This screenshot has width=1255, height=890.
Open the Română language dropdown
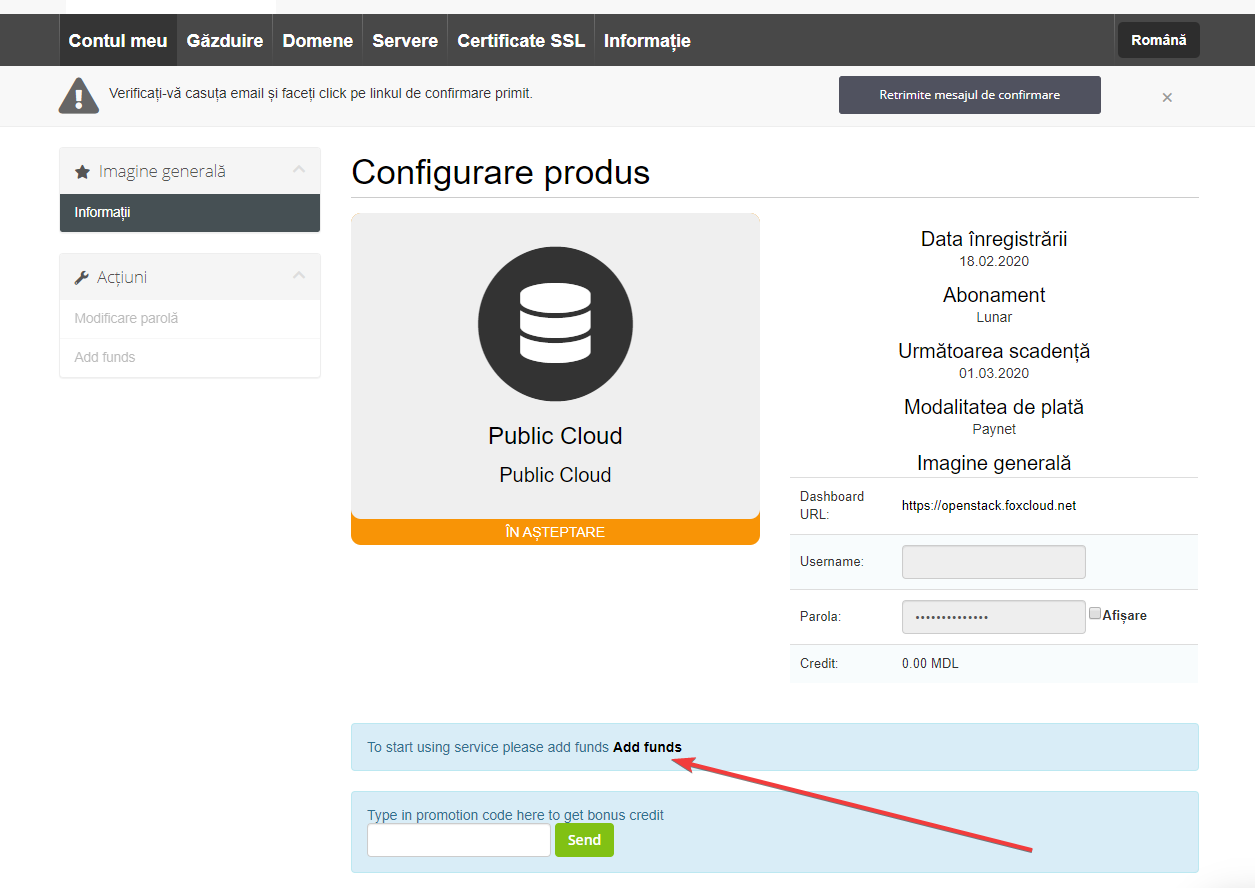click(x=1158, y=40)
